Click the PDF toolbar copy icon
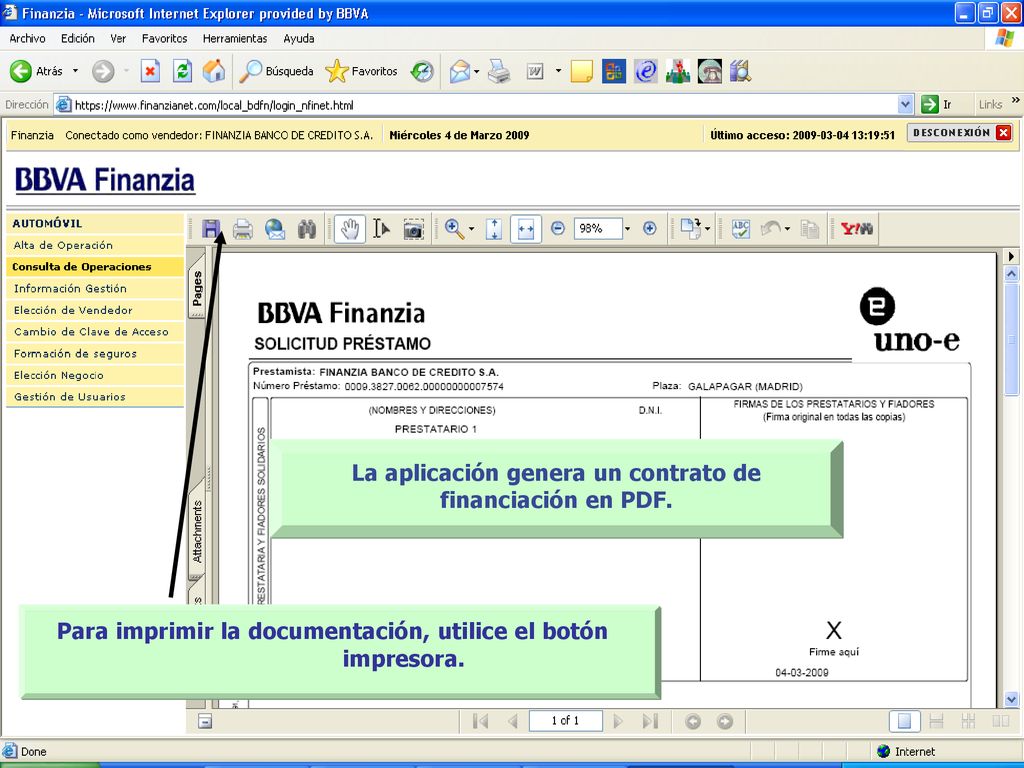Screen dimensions: 1024x768 coord(810,229)
